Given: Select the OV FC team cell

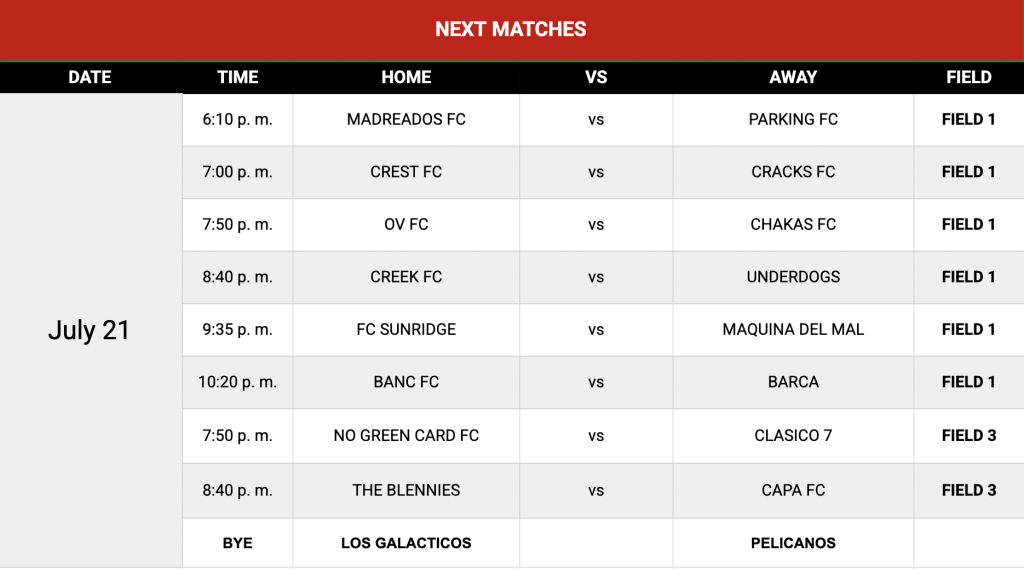Looking at the screenshot, I should pyautogui.click(x=406, y=225).
